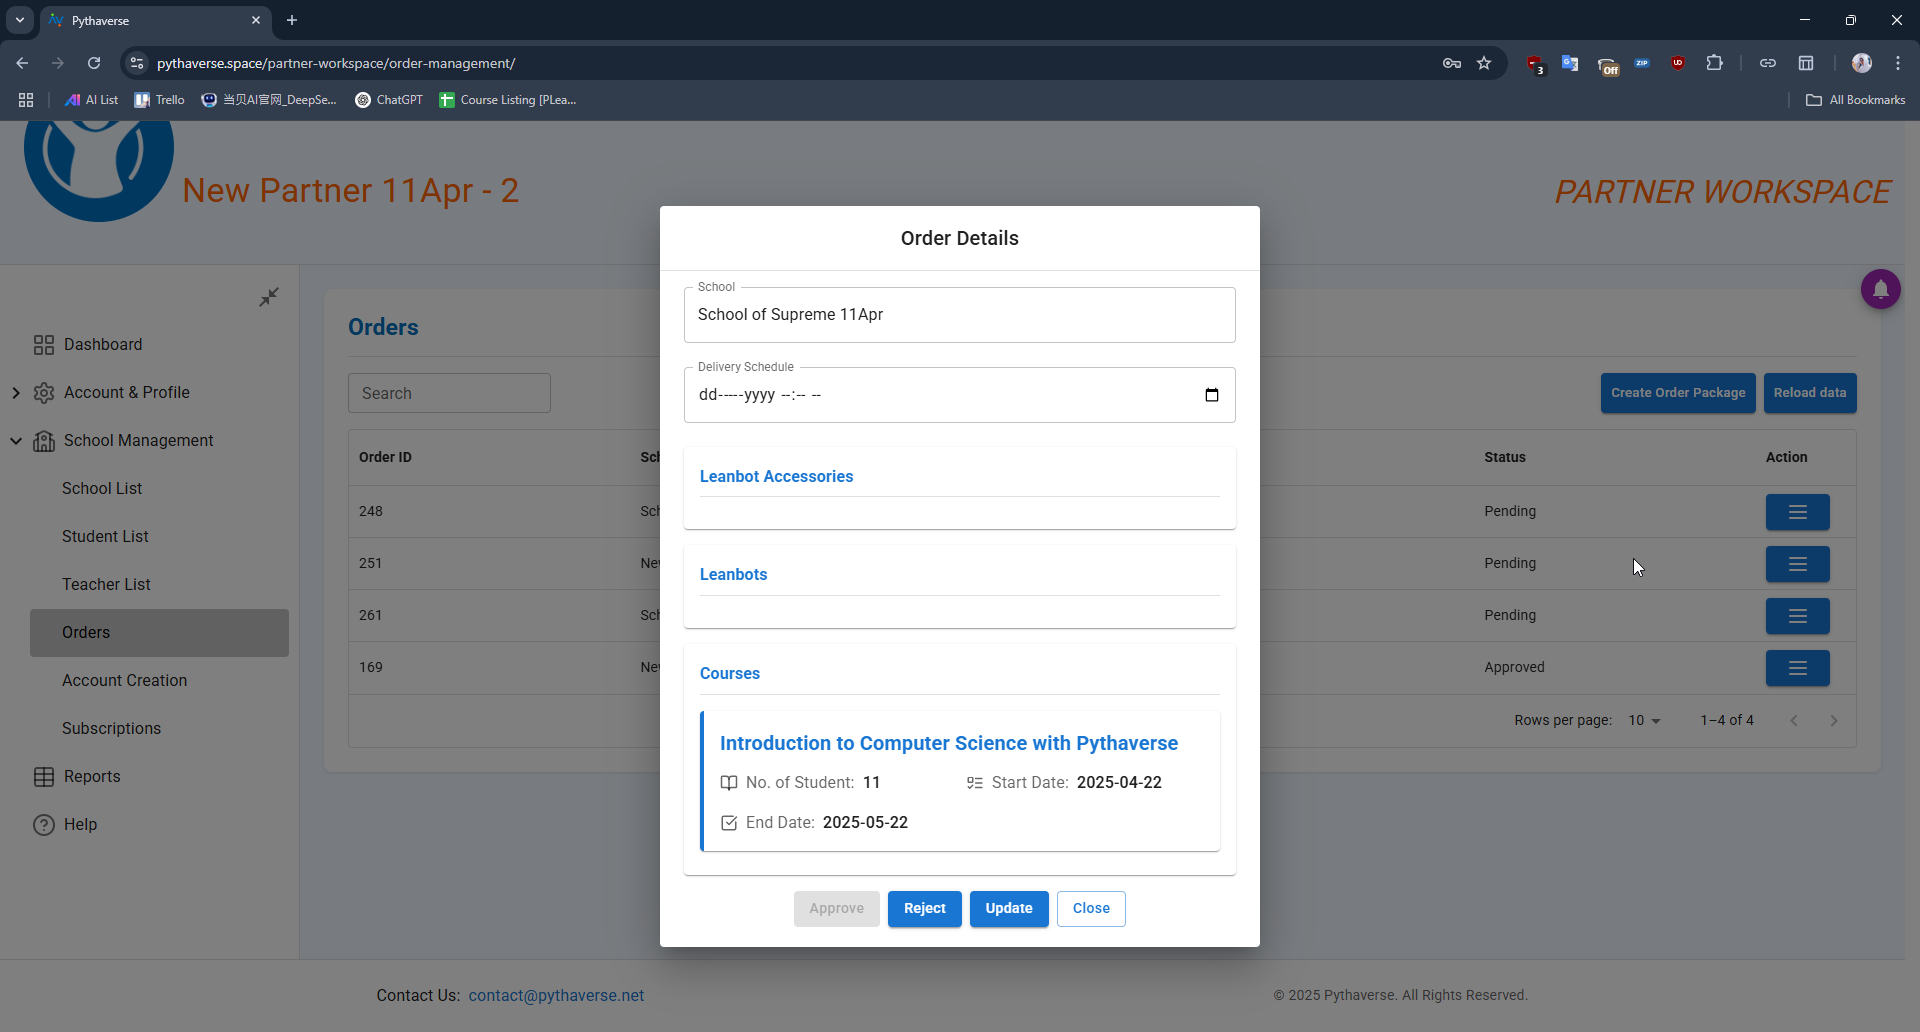Click the Approved status of order 169
This screenshot has width=1920, height=1032.
click(1514, 667)
